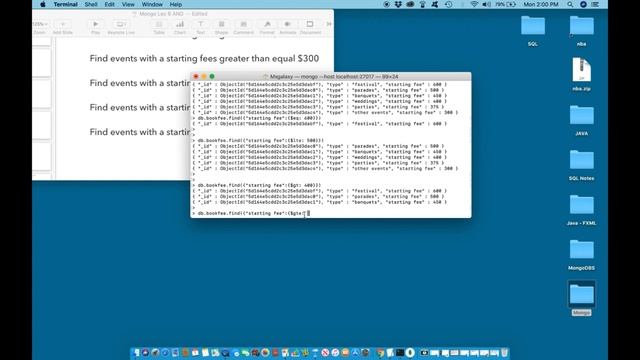Click the $eq: 600 find command line
Viewport: 640px width, 360px height.
tap(259, 118)
